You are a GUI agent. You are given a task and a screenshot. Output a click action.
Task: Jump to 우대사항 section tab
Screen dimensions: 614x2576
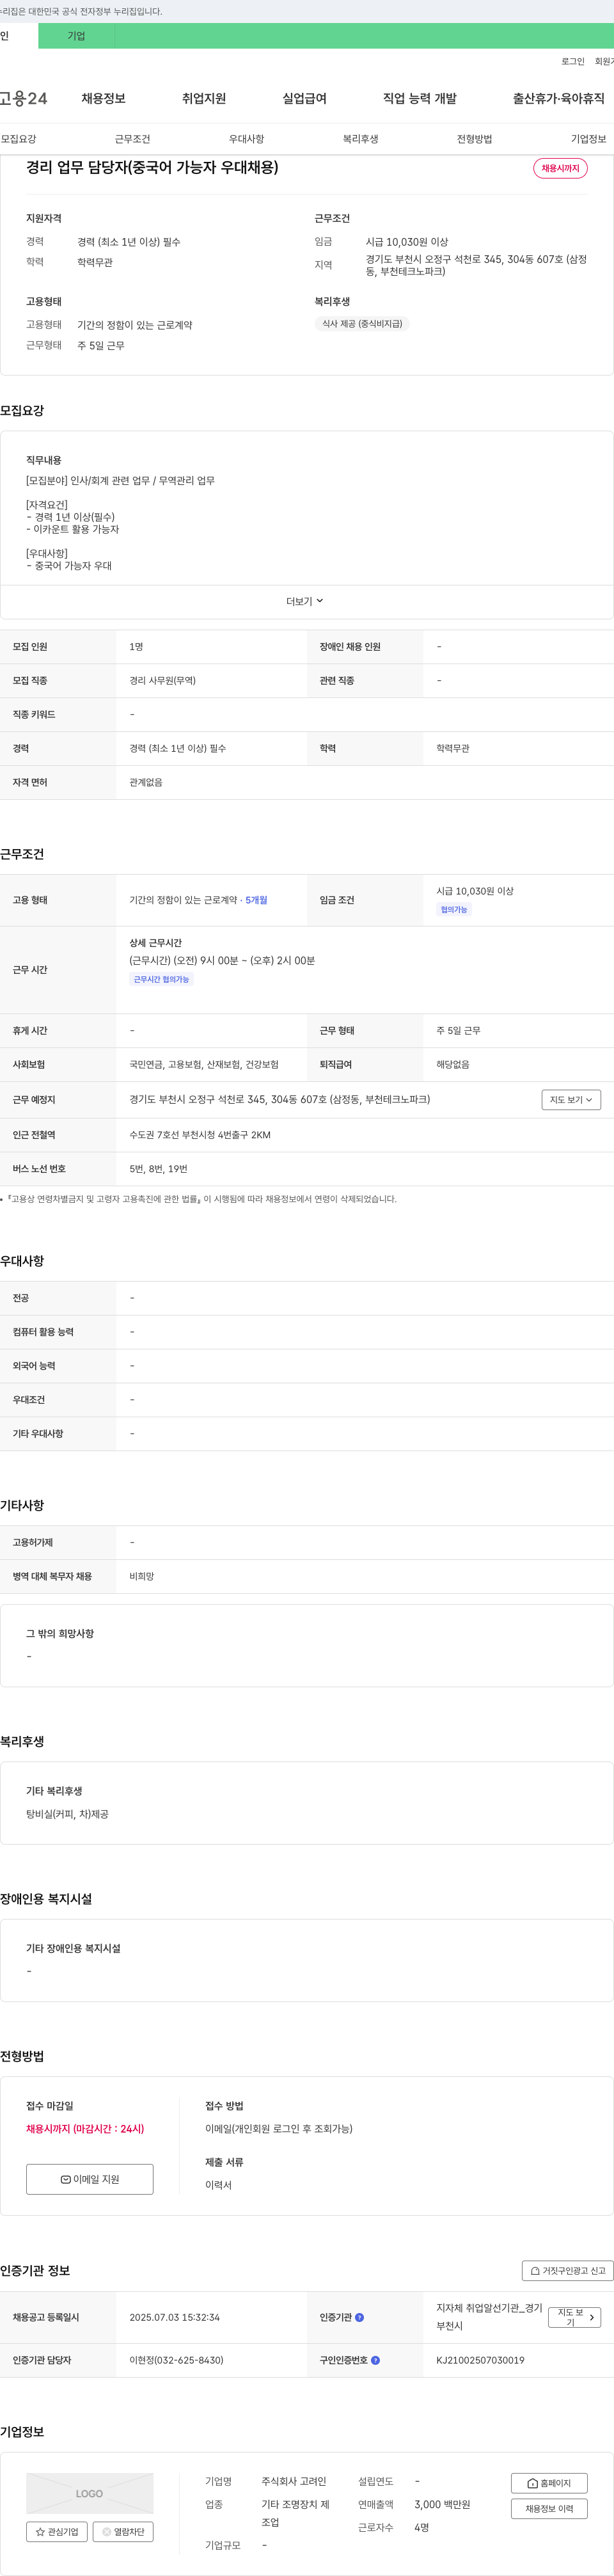point(246,139)
